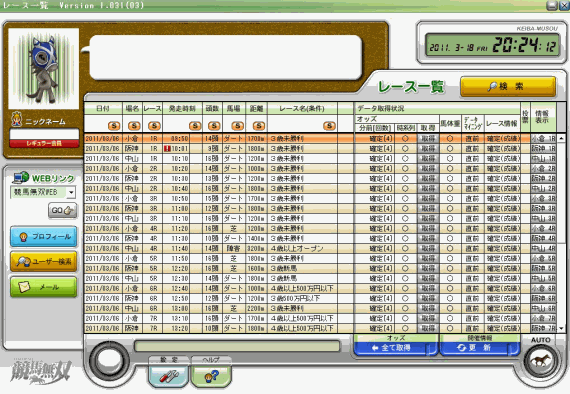Click the yellow 検索 search button

pyautogui.click(x=508, y=86)
